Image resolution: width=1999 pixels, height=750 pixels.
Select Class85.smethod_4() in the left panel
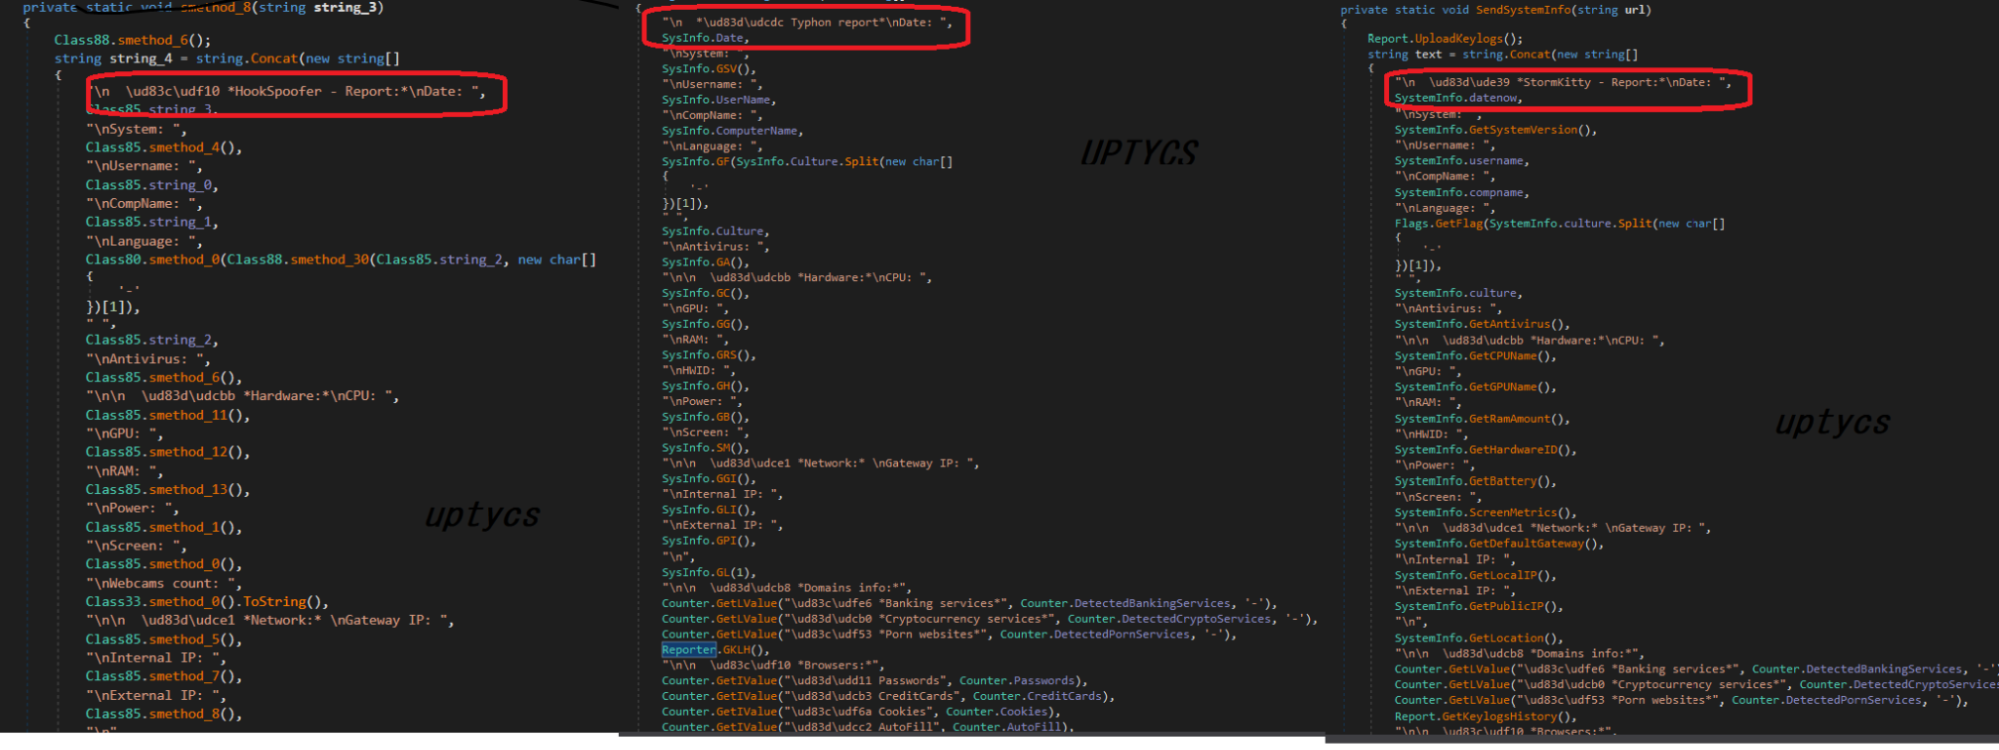[164, 147]
